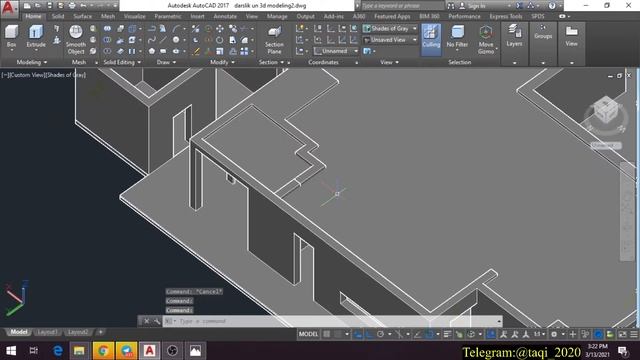This screenshot has height=360, width=640.
Task: Activate the Extrude tool
Action: tap(36, 37)
